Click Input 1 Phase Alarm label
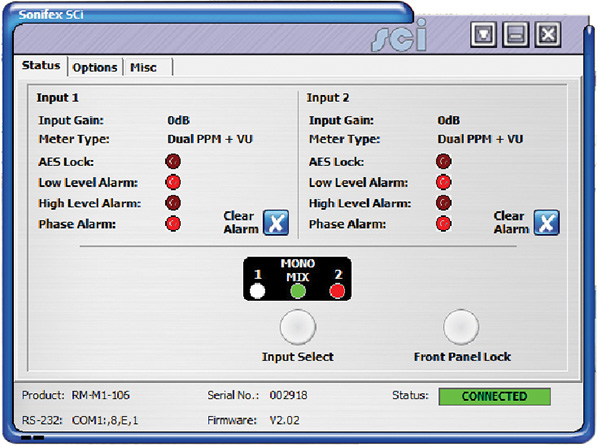The height and width of the screenshot is (447, 598). coord(77,224)
